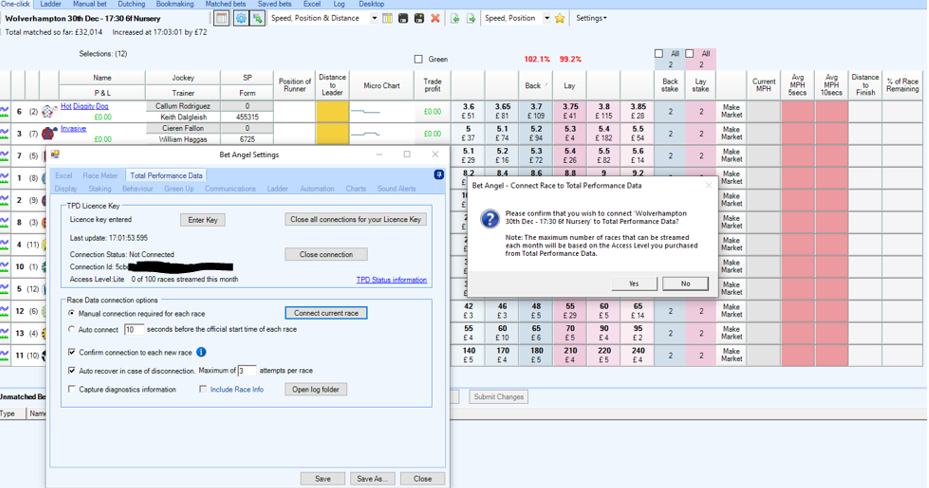Click the maximum attempts per race field
Viewport: 929px width, 488px height.
[247, 371]
